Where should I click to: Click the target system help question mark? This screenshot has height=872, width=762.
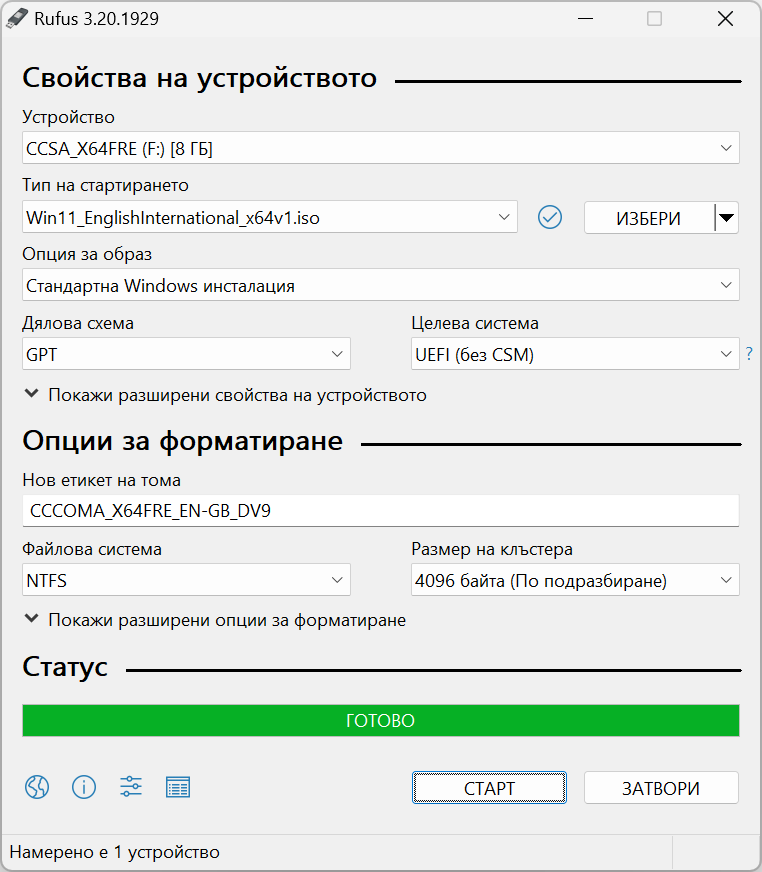coord(749,353)
